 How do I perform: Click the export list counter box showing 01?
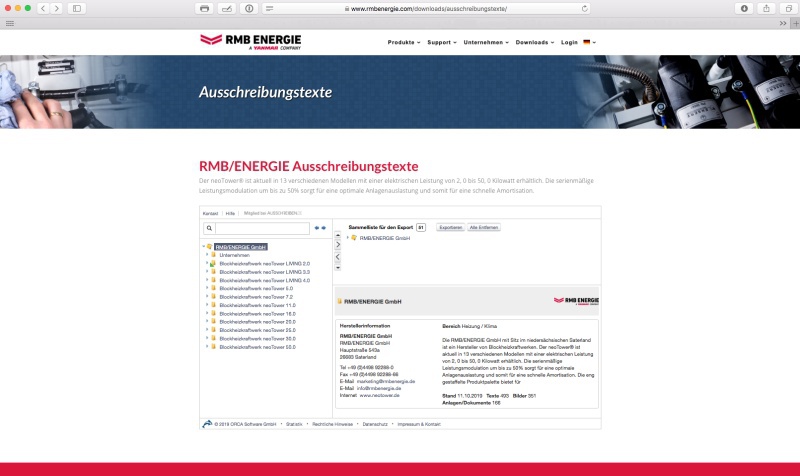click(x=421, y=228)
